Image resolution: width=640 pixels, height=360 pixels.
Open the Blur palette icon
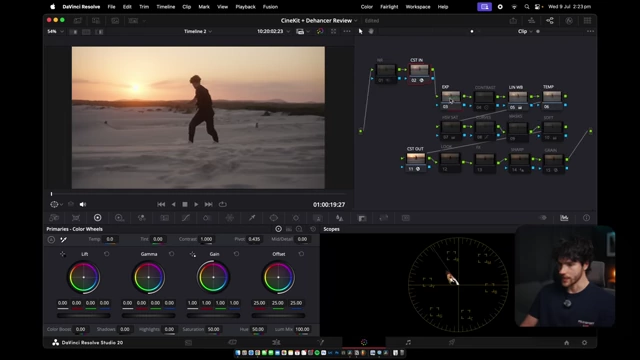click(339, 218)
